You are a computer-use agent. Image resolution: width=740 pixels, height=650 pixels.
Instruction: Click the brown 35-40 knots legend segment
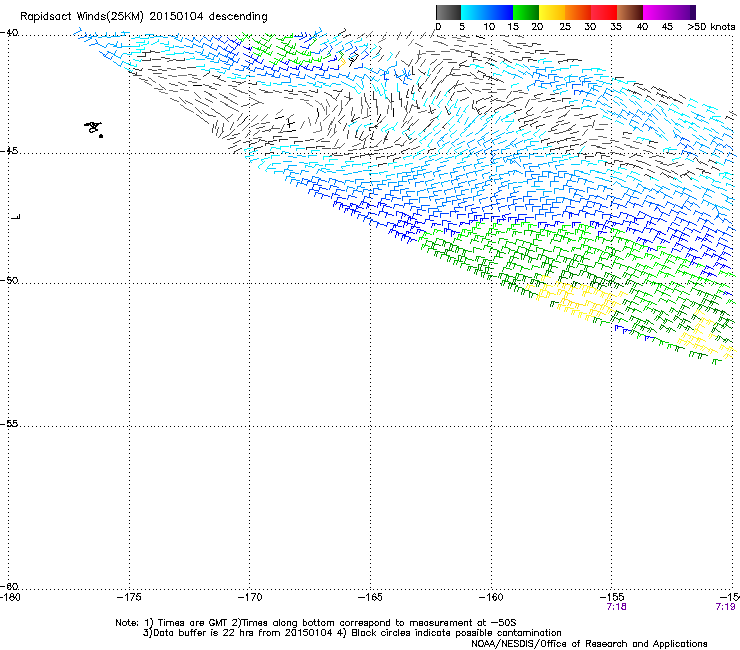(630, 12)
